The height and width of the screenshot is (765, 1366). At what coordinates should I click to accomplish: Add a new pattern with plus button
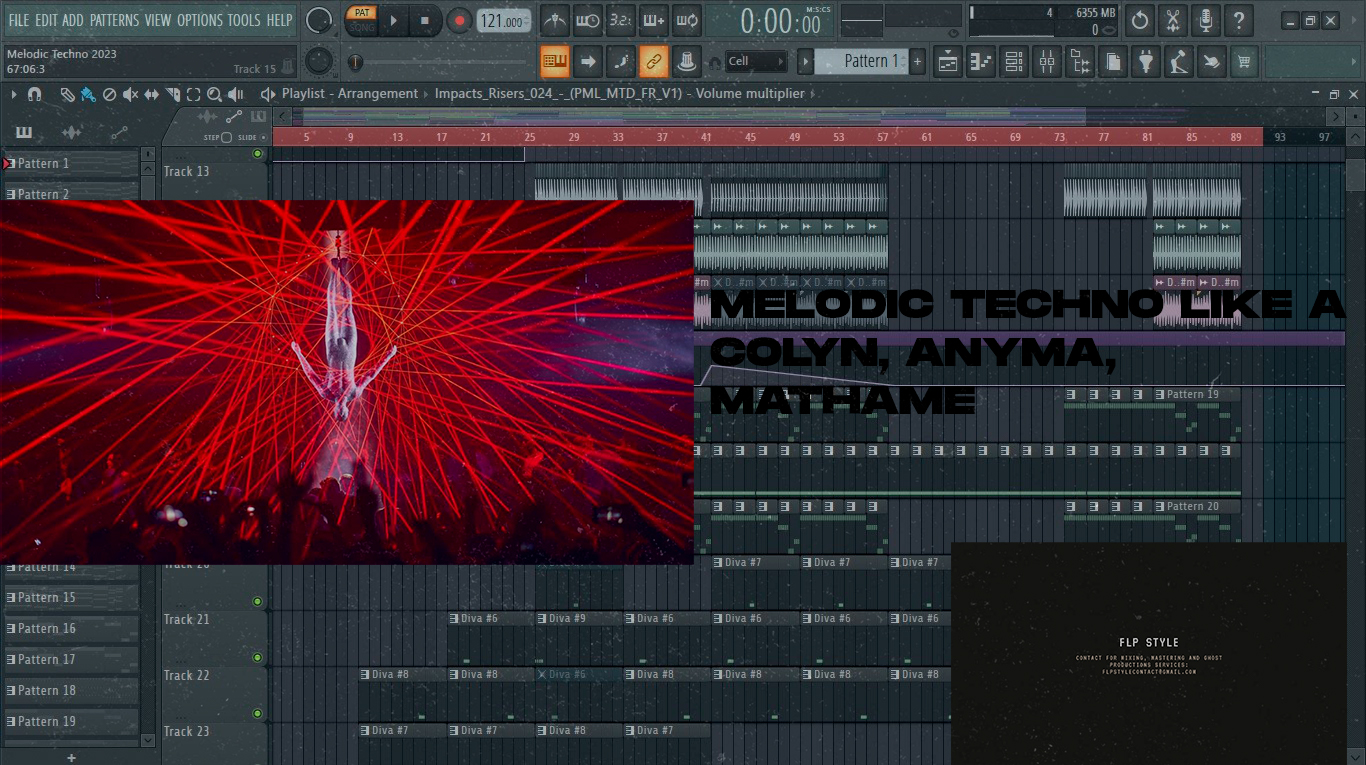(x=917, y=62)
